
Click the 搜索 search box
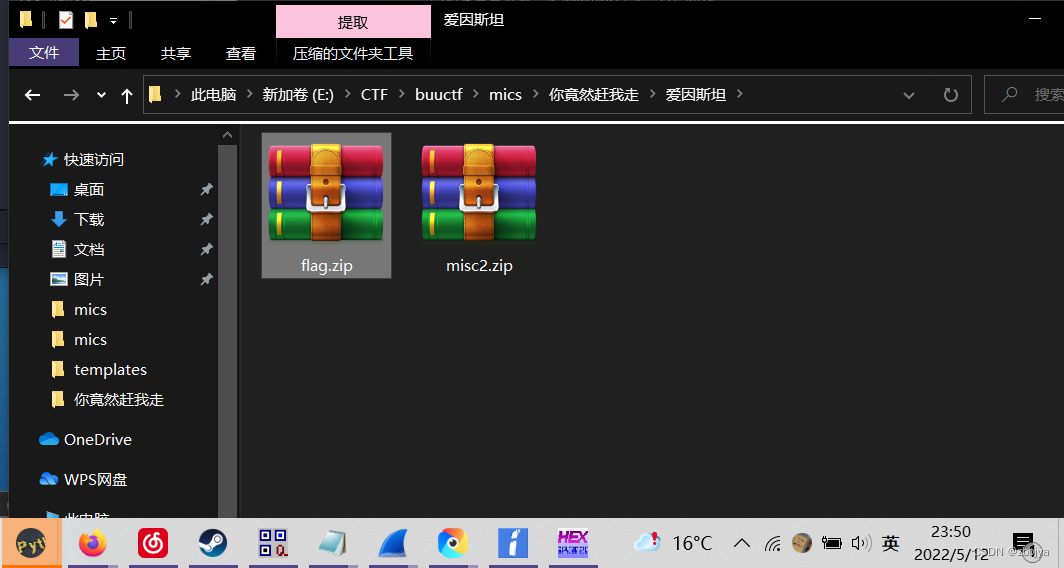point(1025,94)
